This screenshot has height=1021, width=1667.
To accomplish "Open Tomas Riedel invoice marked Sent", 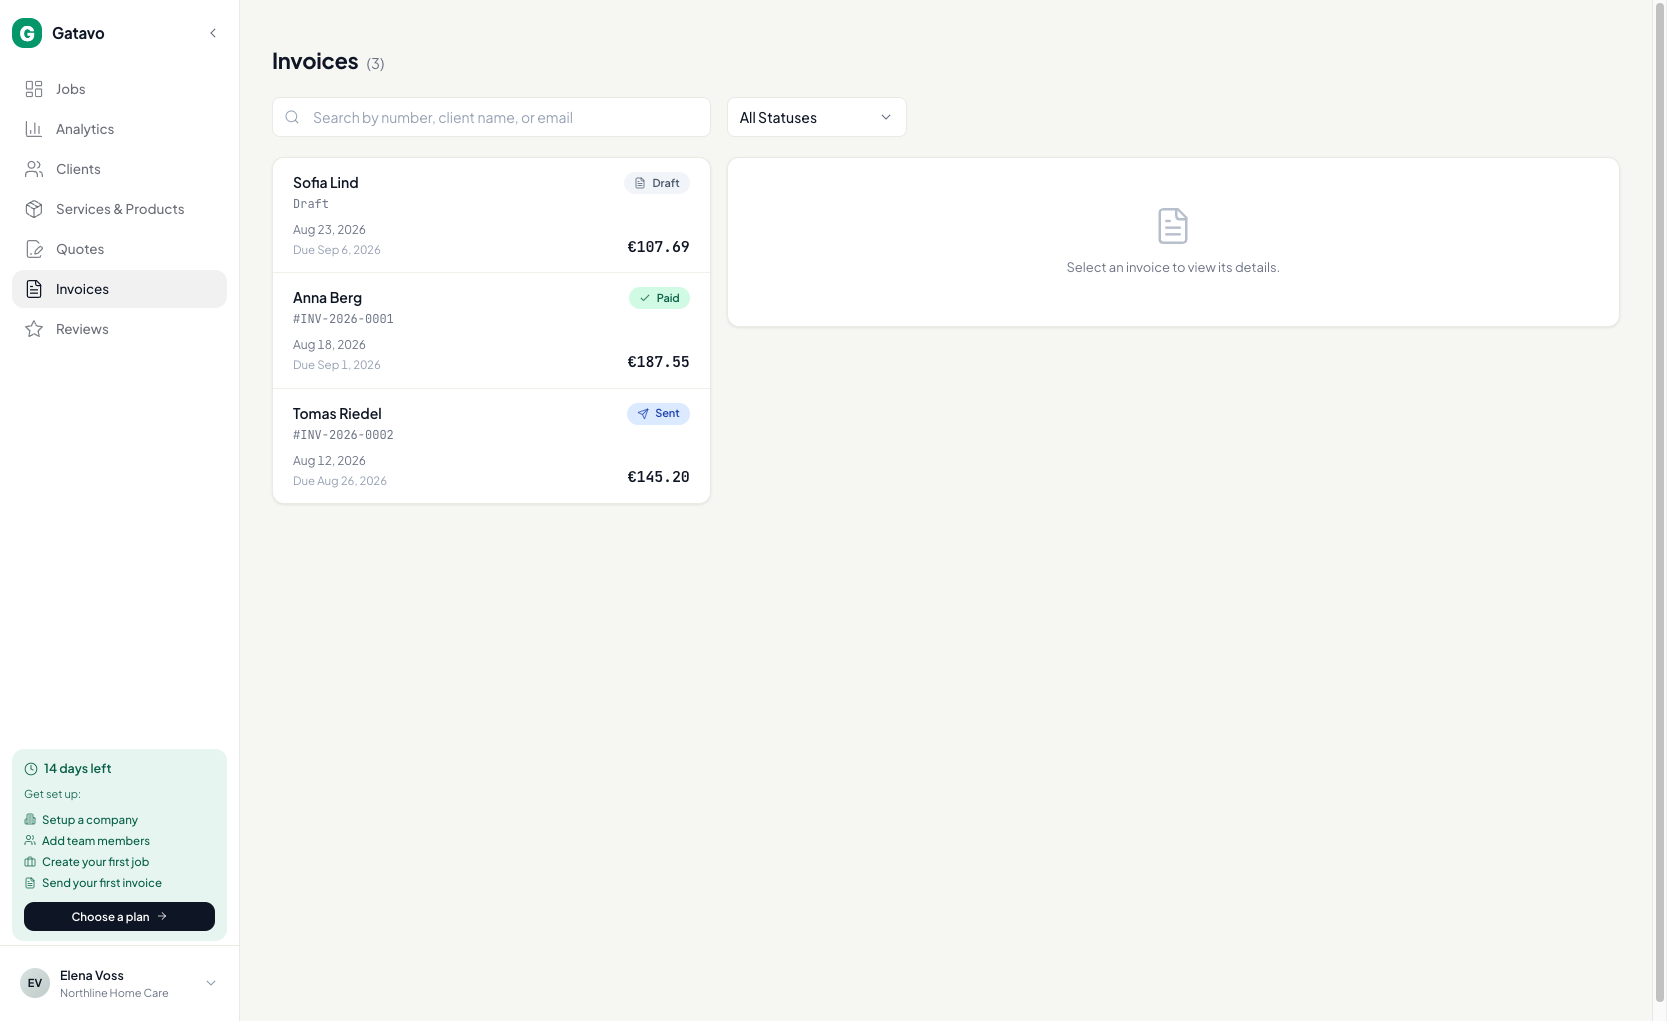I will pyautogui.click(x=491, y=446).
